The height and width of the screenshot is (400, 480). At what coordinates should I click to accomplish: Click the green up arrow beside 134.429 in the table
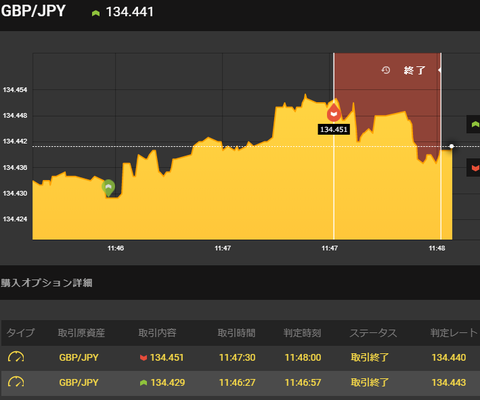(x=143, y=383)
